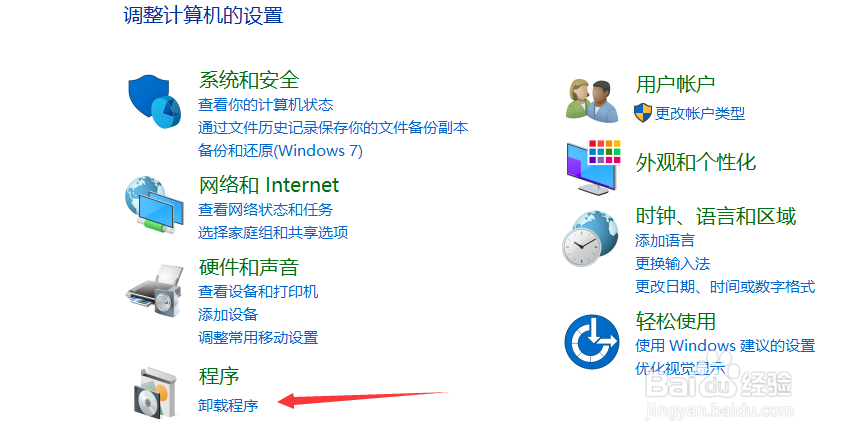The width and height of the screenshot is (841, 440).
Task: Open 使用 Windows 建议的设置 link
Action: (725, 345)
